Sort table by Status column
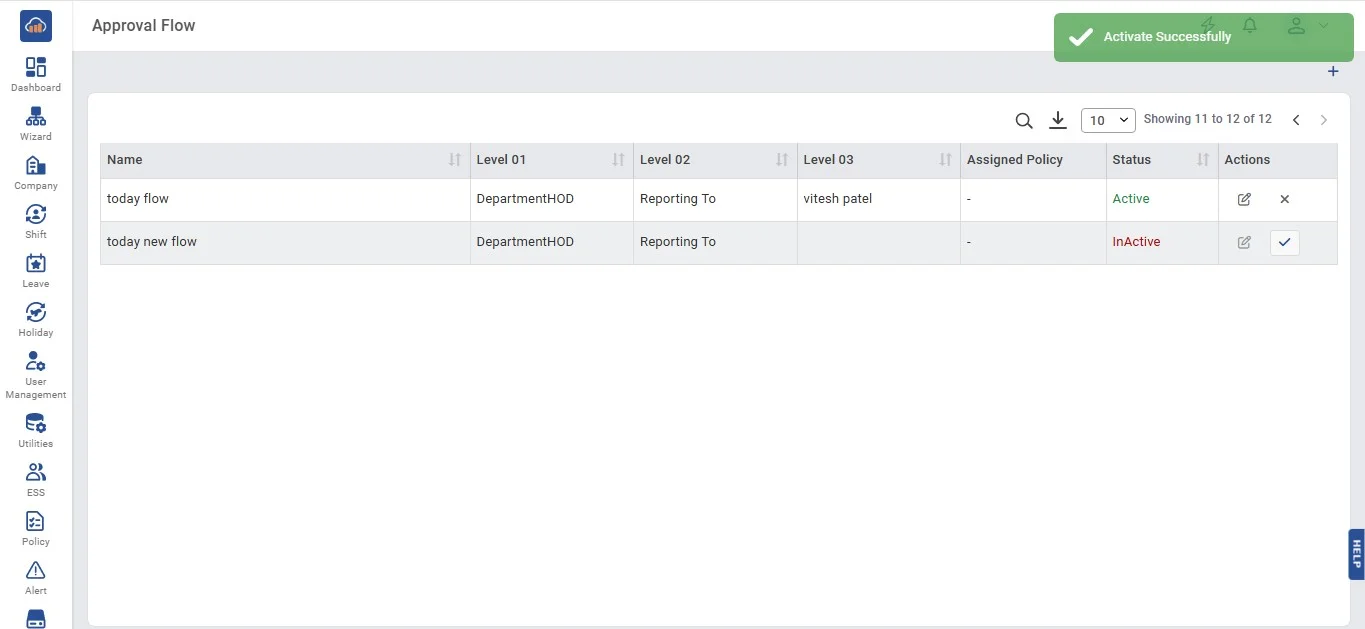The width and height of the screenshot is (1365, 629). pyautogui.click(x=1203, y=160)
